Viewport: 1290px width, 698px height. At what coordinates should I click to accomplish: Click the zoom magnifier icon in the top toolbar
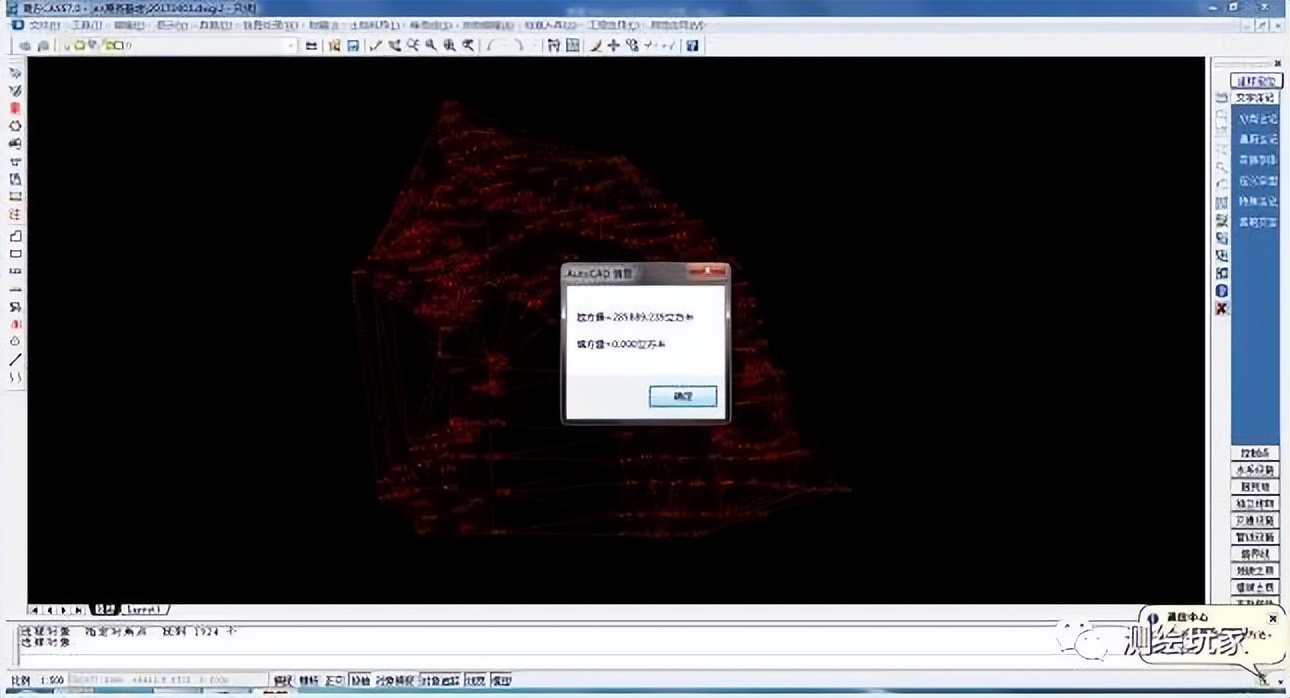tap(431, 46)
